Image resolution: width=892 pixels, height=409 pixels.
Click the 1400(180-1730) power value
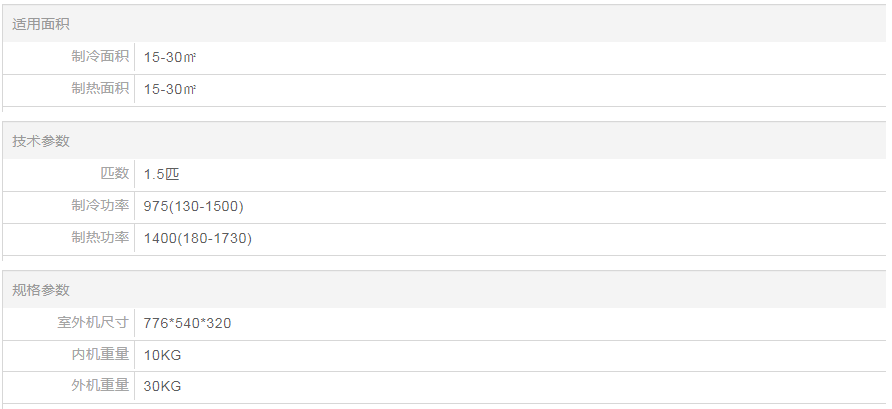click(x=198, y=239)
